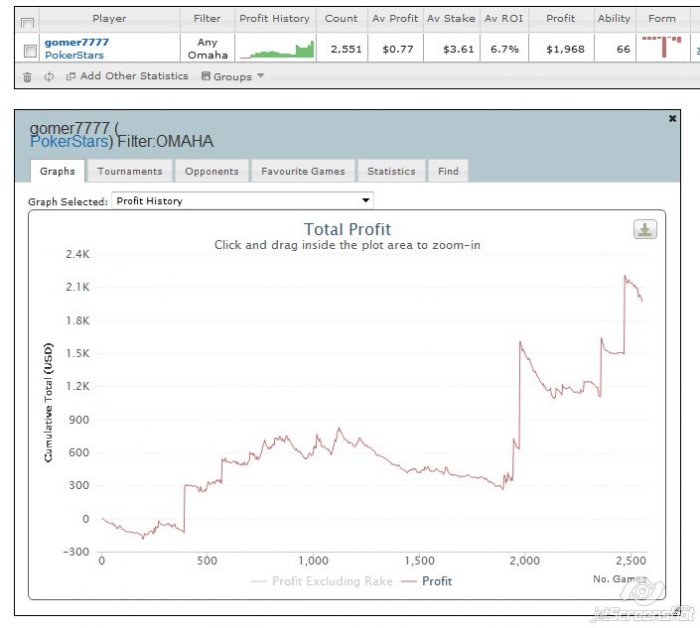Click the Add Other Statistics icon

click(x=70, y=76)
